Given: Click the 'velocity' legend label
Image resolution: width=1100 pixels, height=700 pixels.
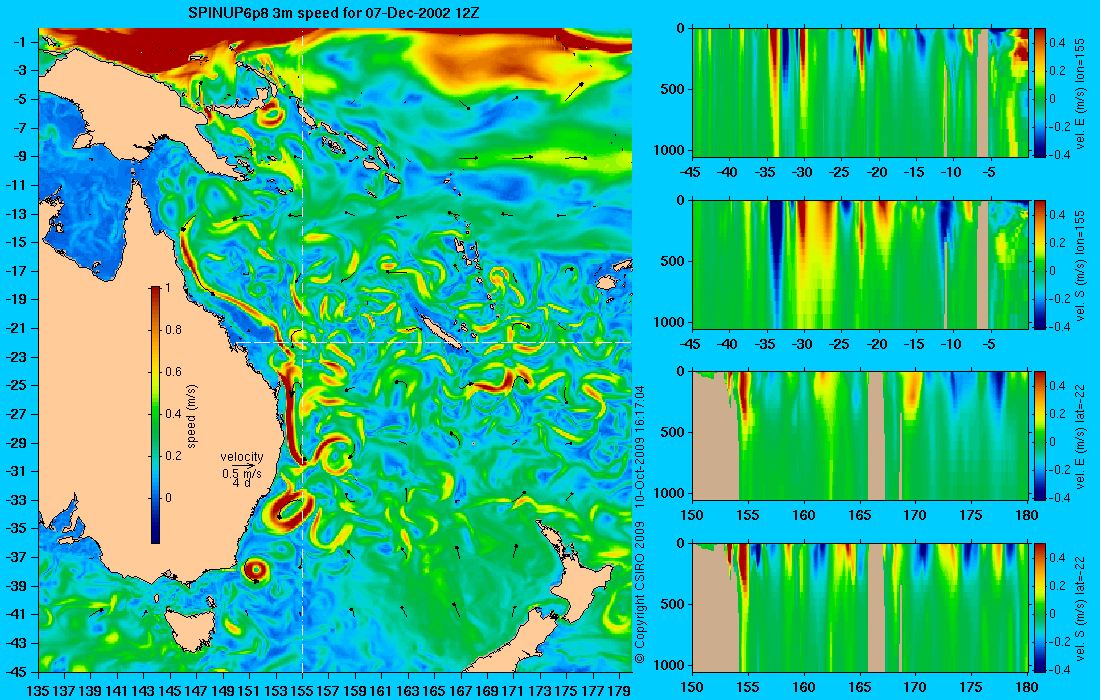Looking at the screenshot, I should 241,457.
